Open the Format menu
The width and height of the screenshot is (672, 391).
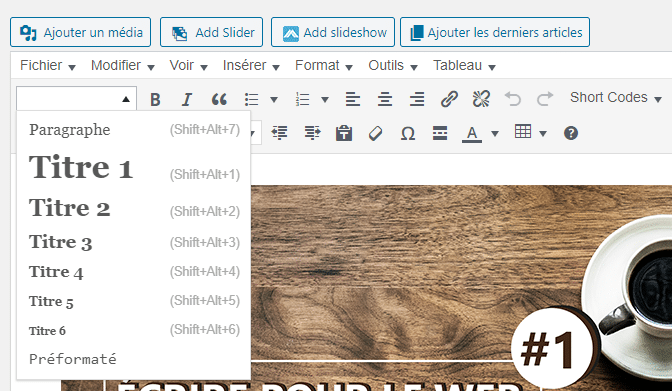(x=324, y=66)
